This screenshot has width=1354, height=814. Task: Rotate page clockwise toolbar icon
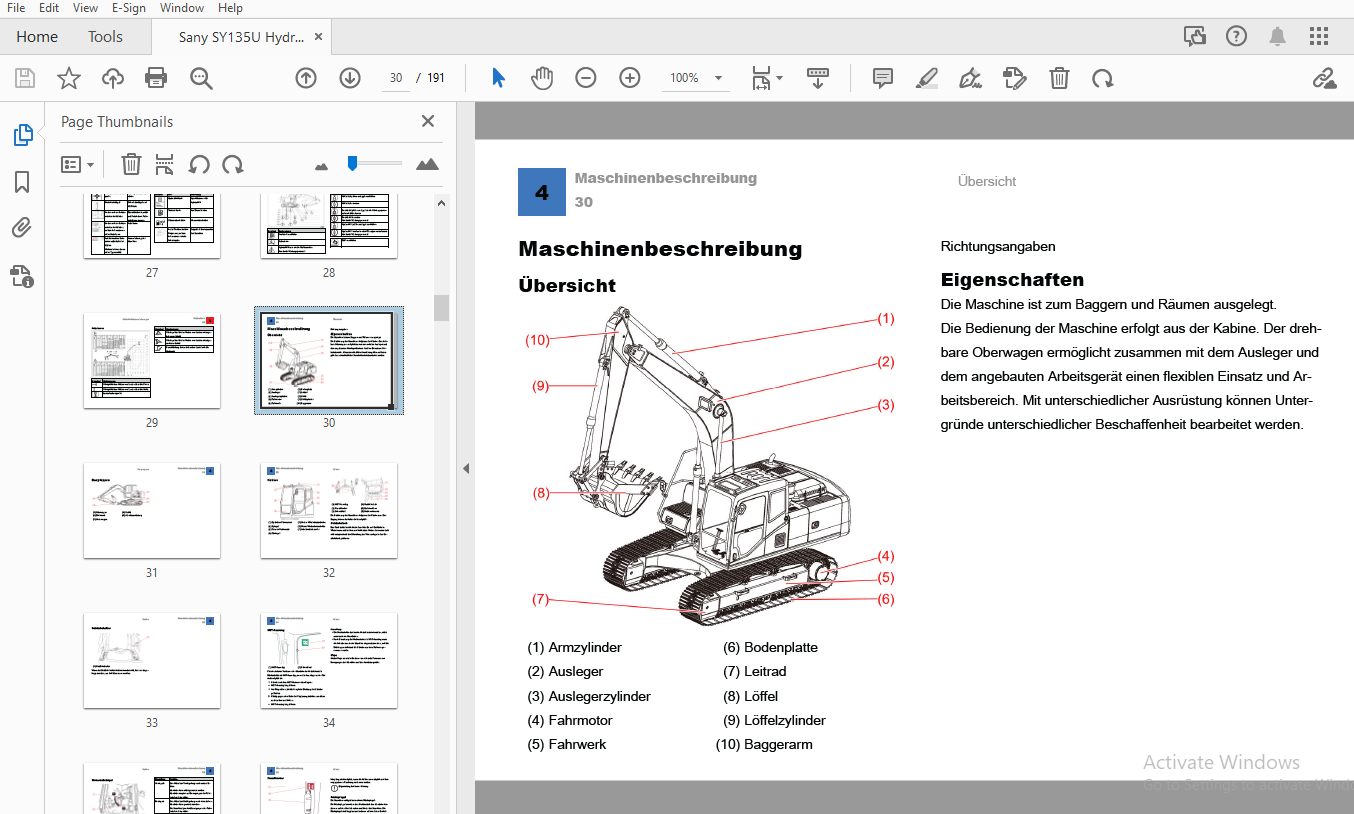[1103, 78]
